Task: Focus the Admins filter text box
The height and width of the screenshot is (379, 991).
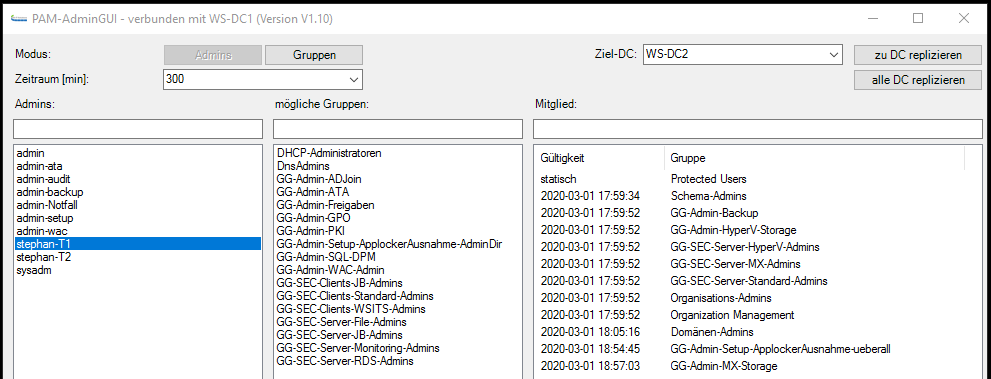Action: 138,129
